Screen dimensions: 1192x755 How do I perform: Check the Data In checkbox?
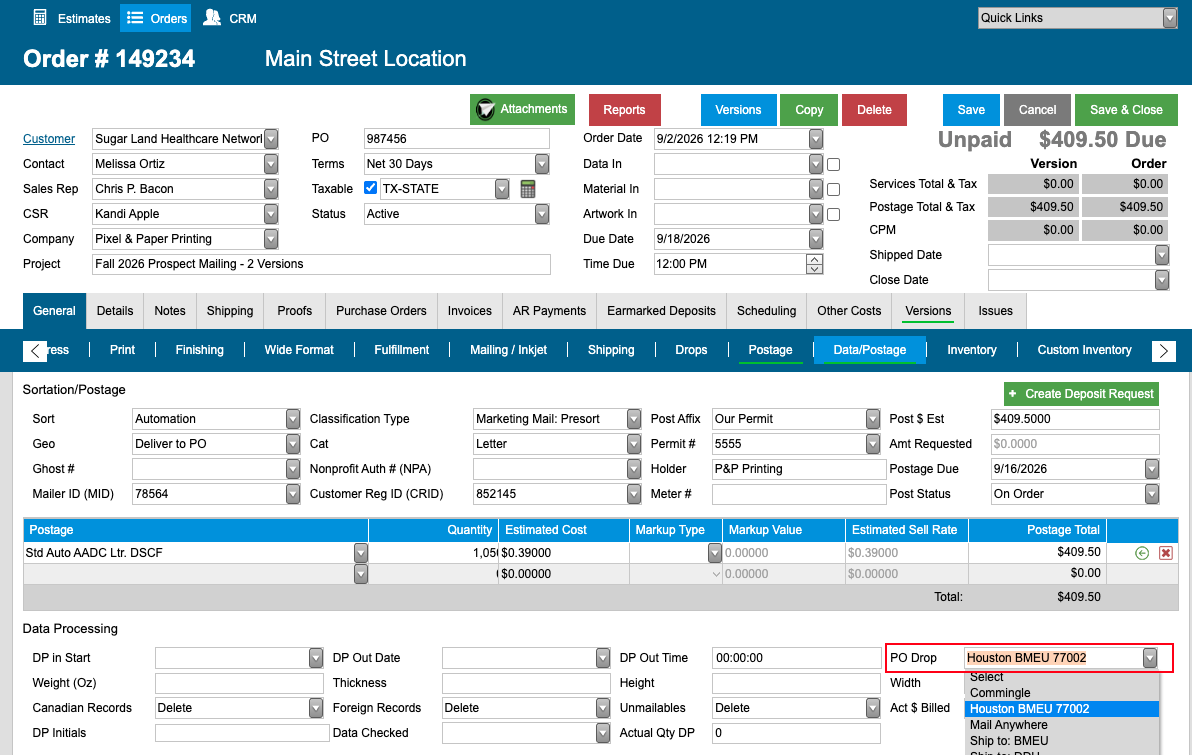(833, 164)
